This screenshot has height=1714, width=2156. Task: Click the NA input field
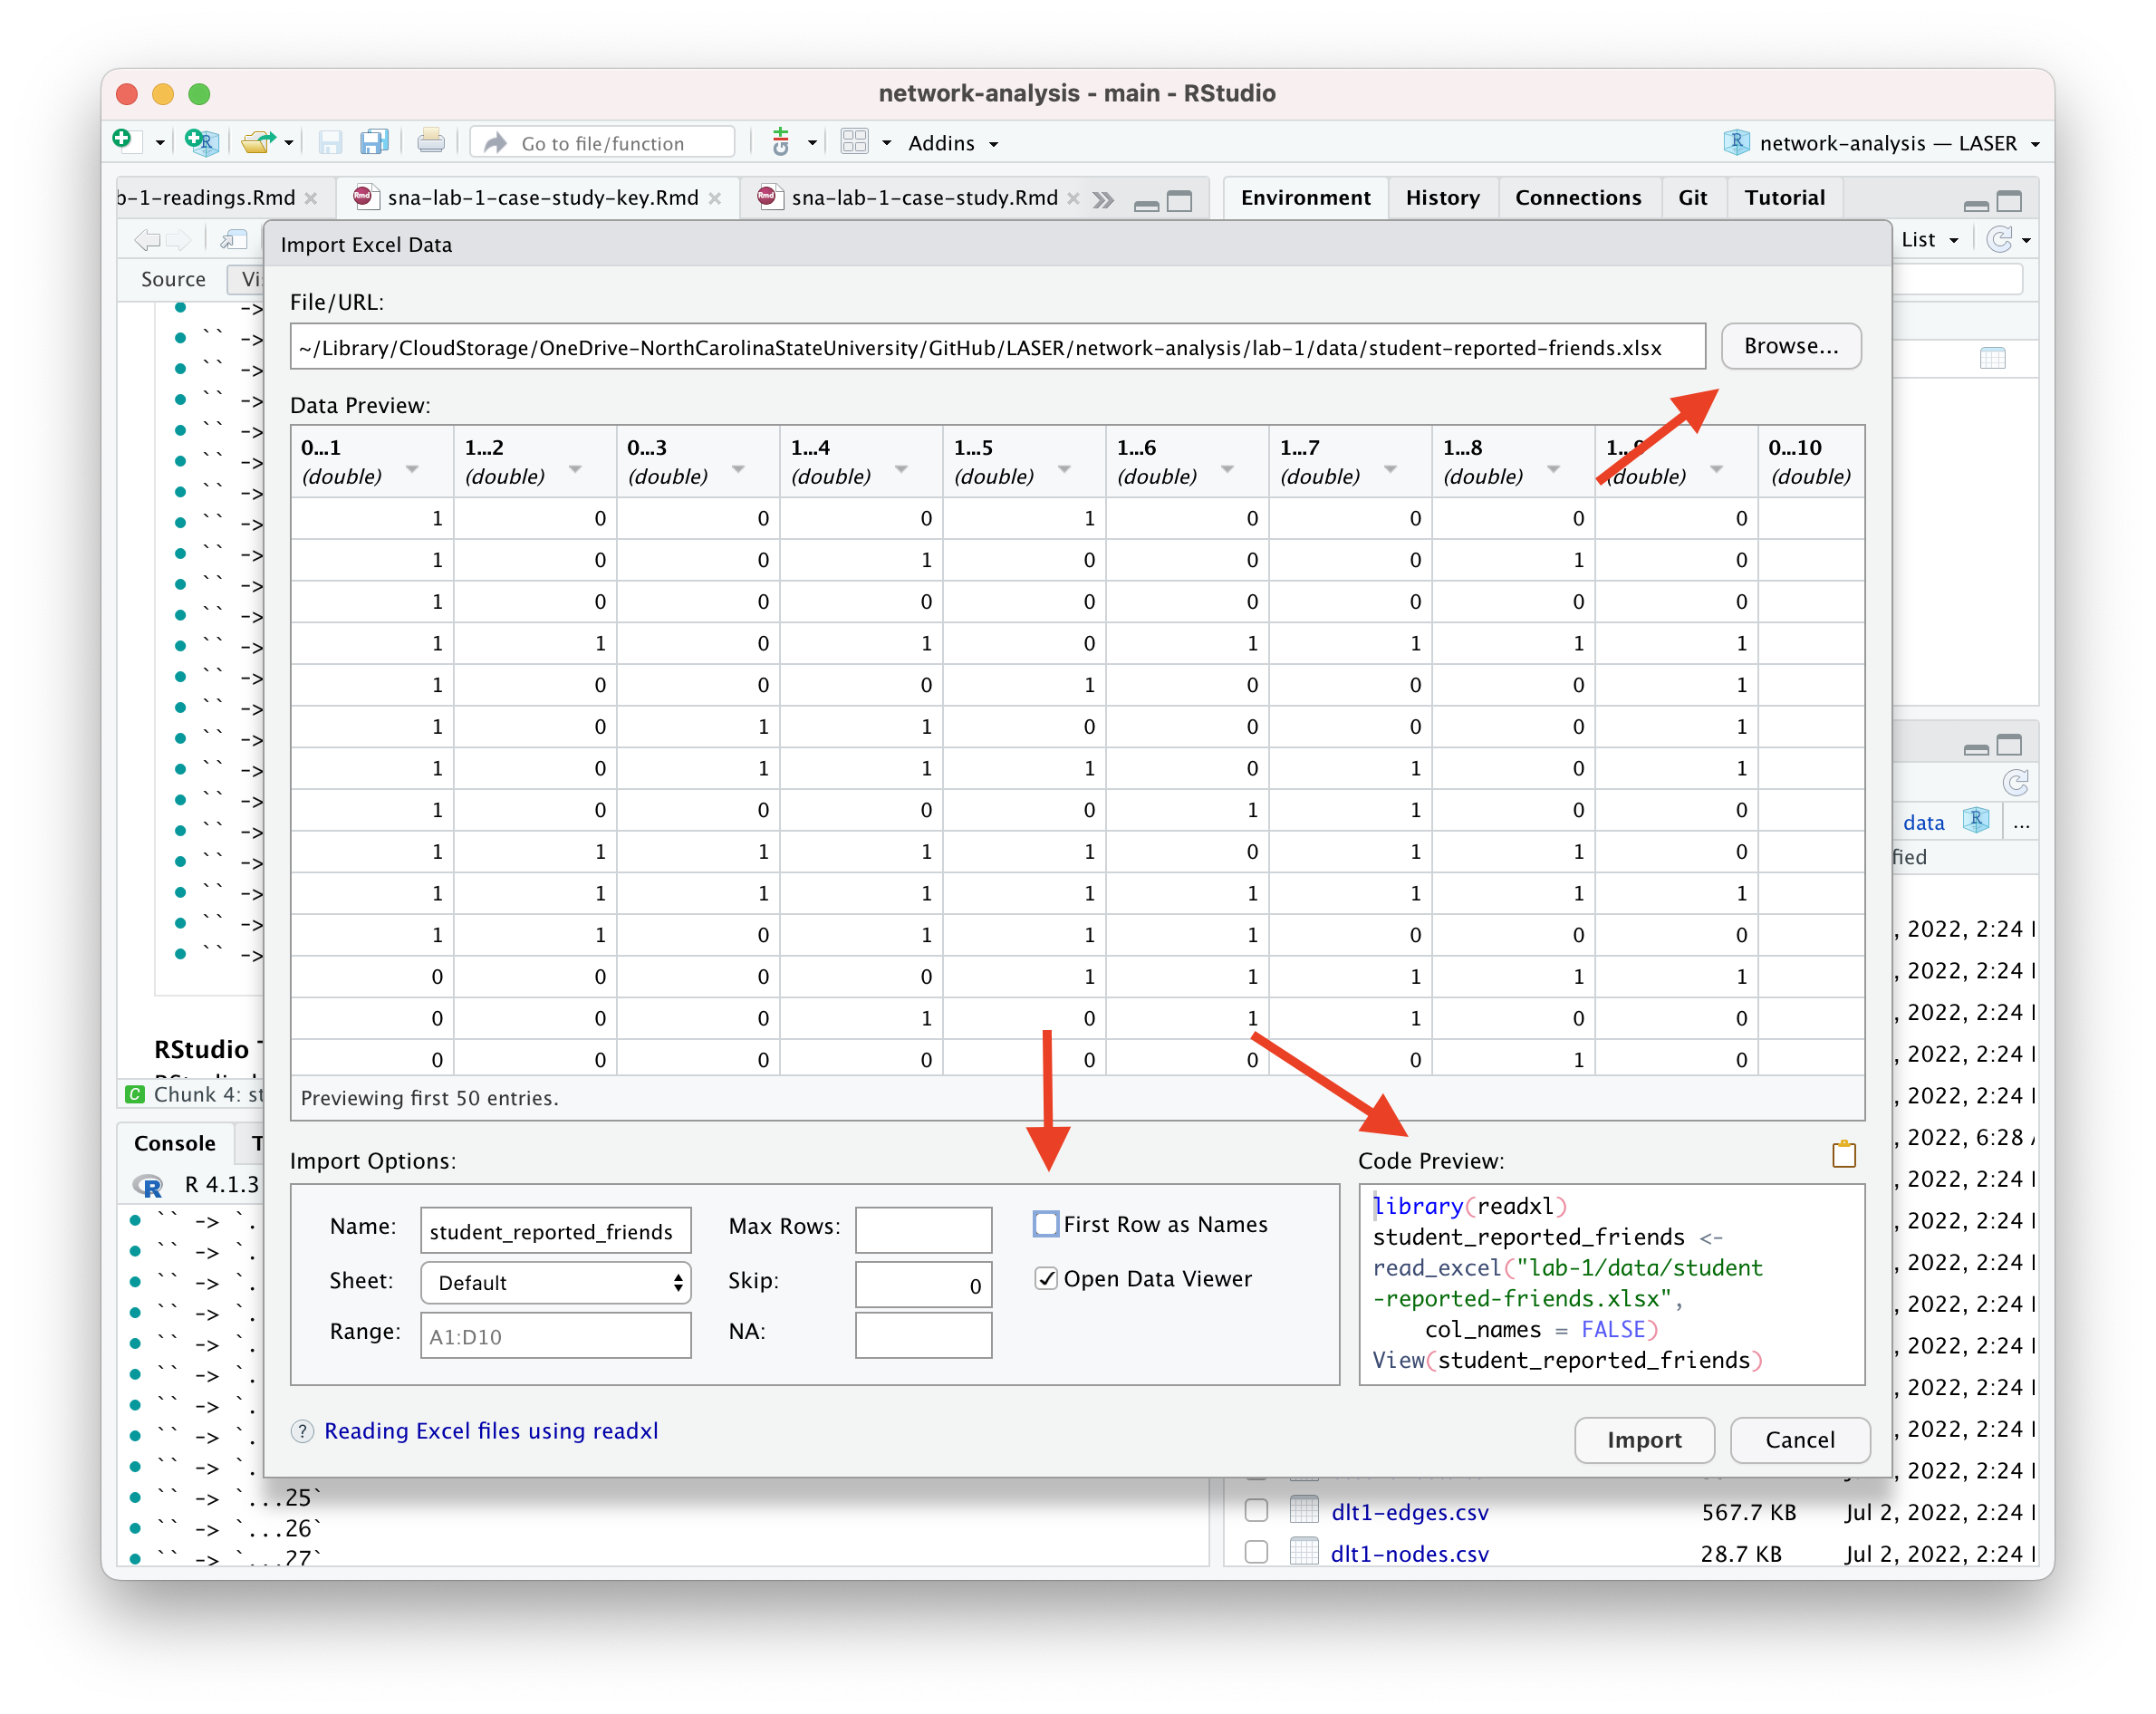coord(923,1335)
